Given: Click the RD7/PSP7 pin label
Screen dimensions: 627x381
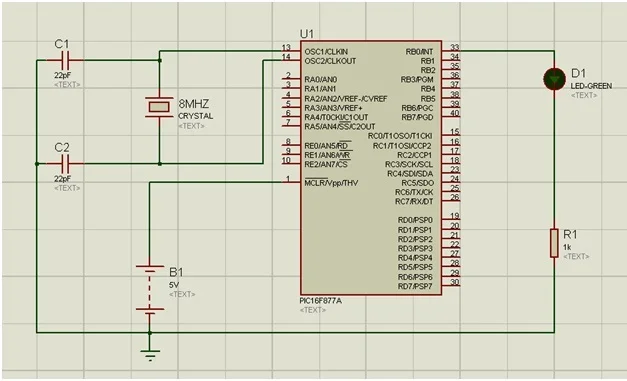Looking at the screenshot, I should [x=415, y=286].
